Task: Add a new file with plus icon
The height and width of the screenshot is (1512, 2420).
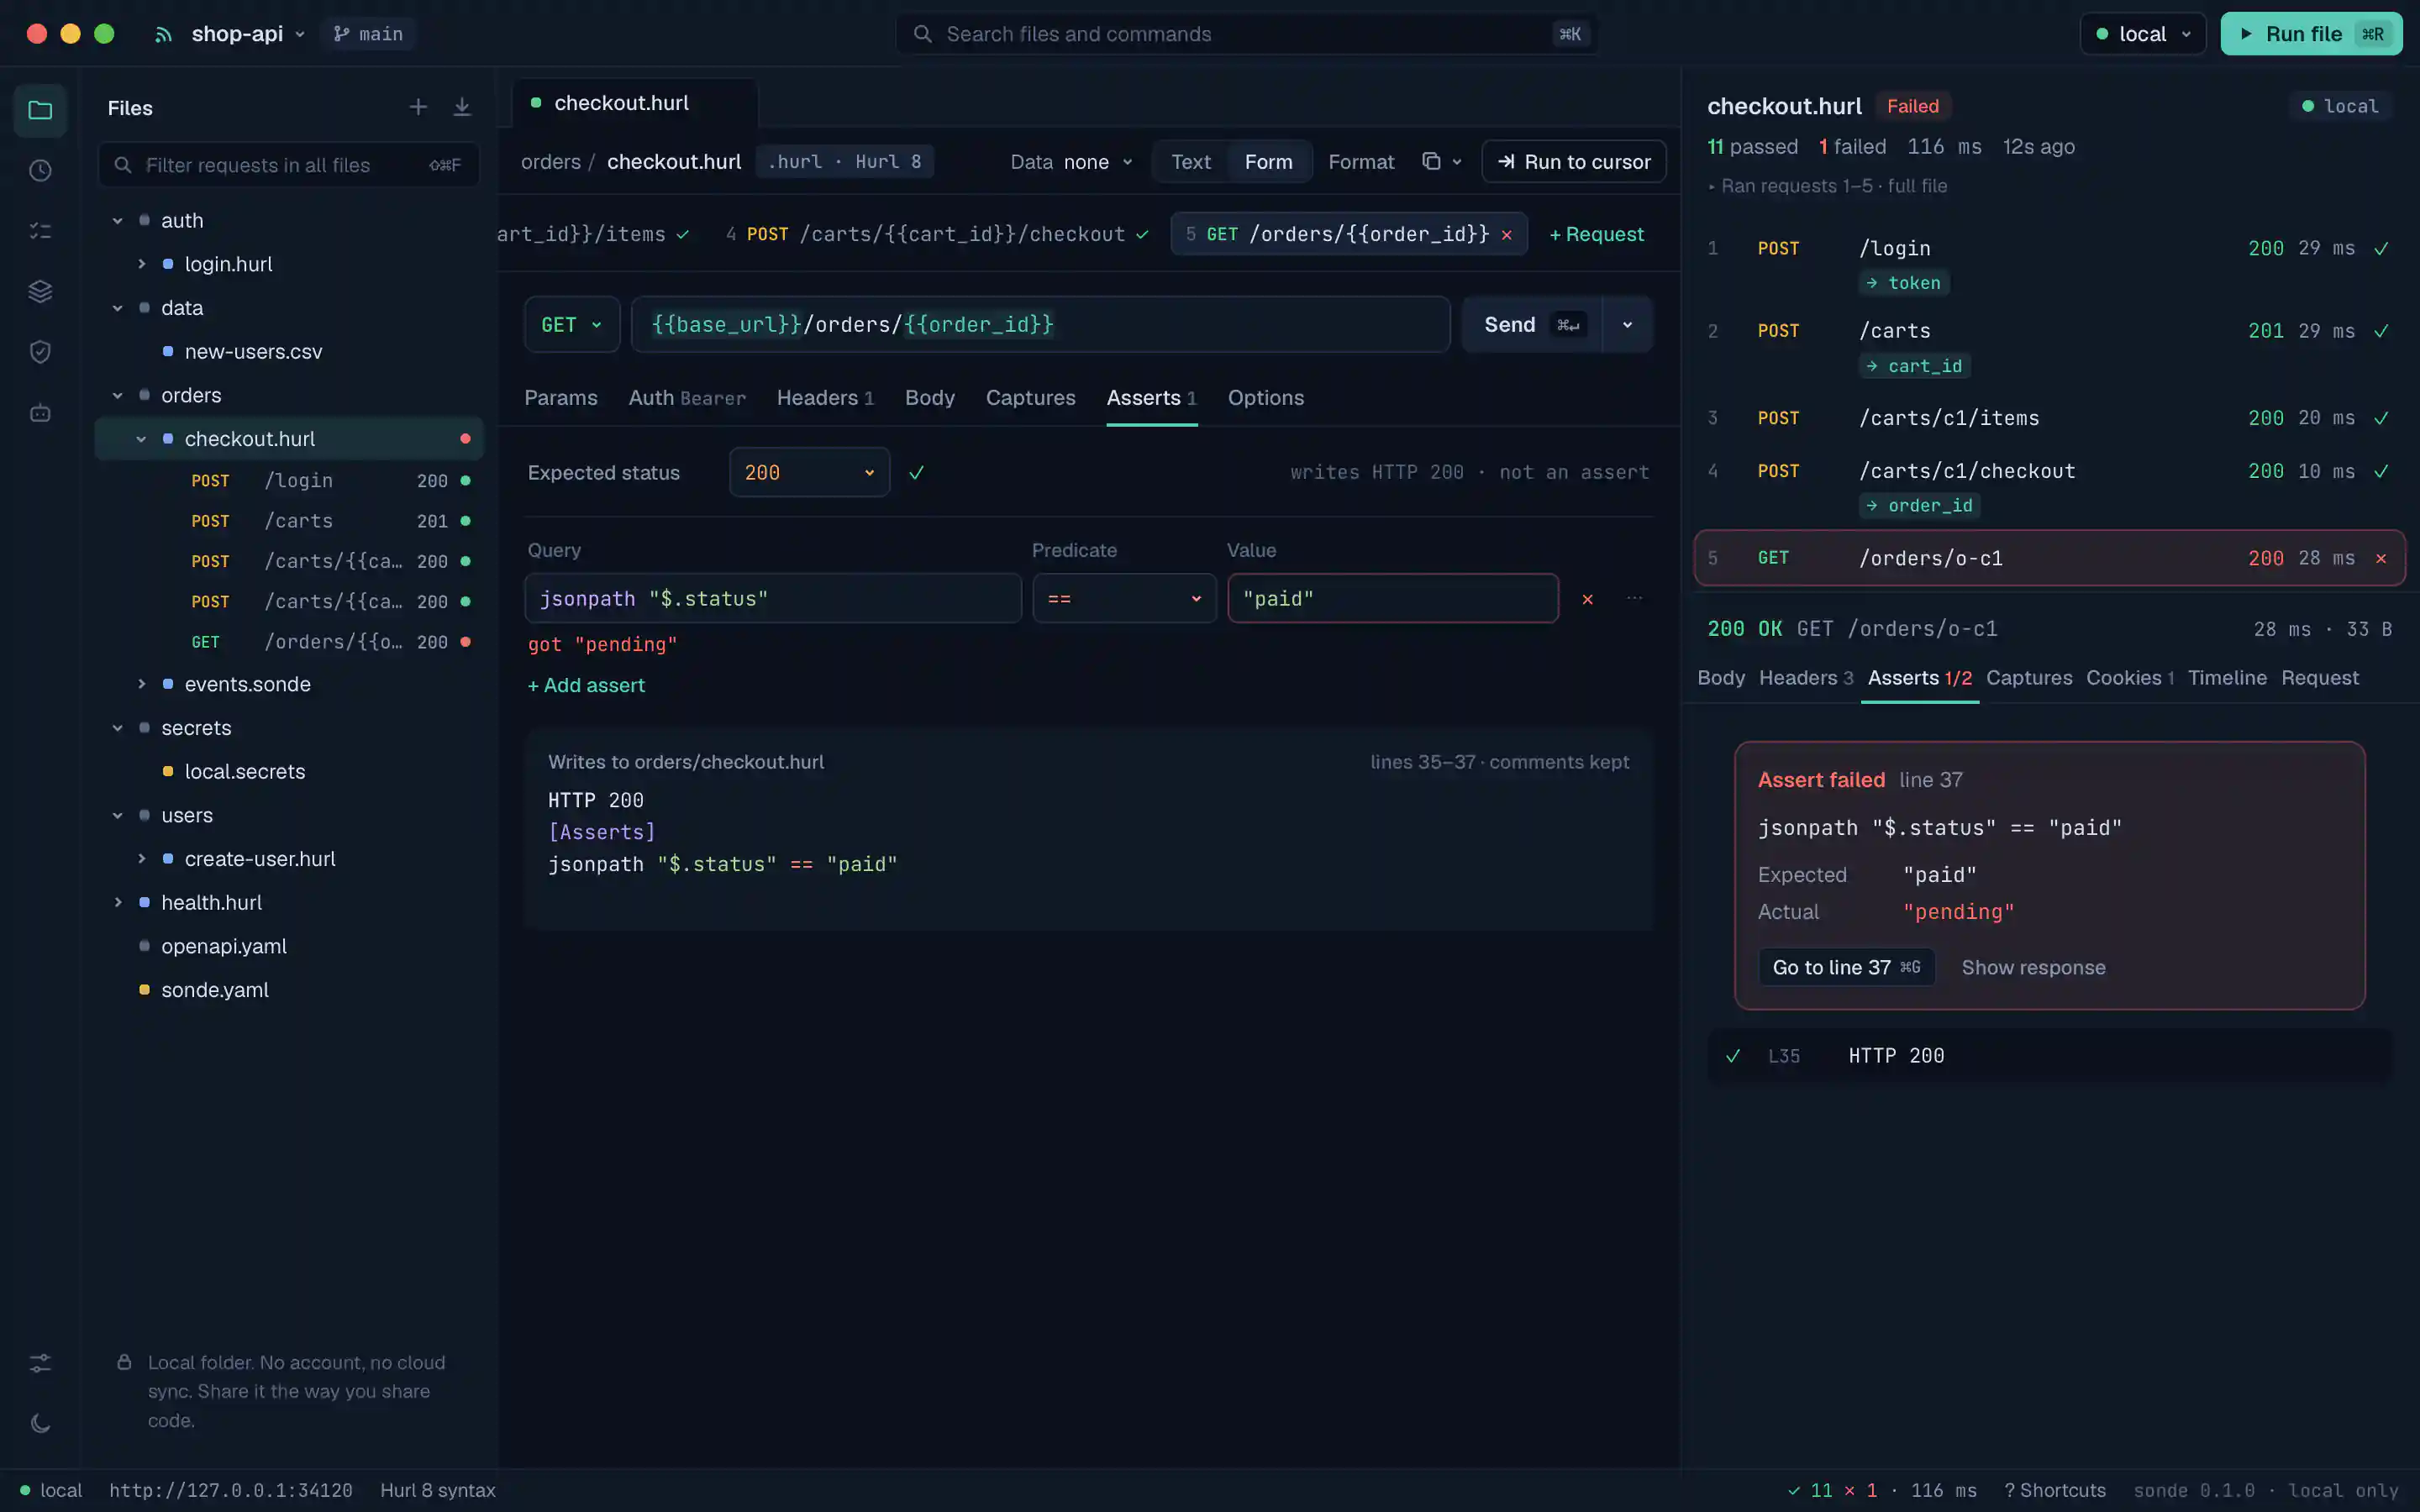Action: 418,107
